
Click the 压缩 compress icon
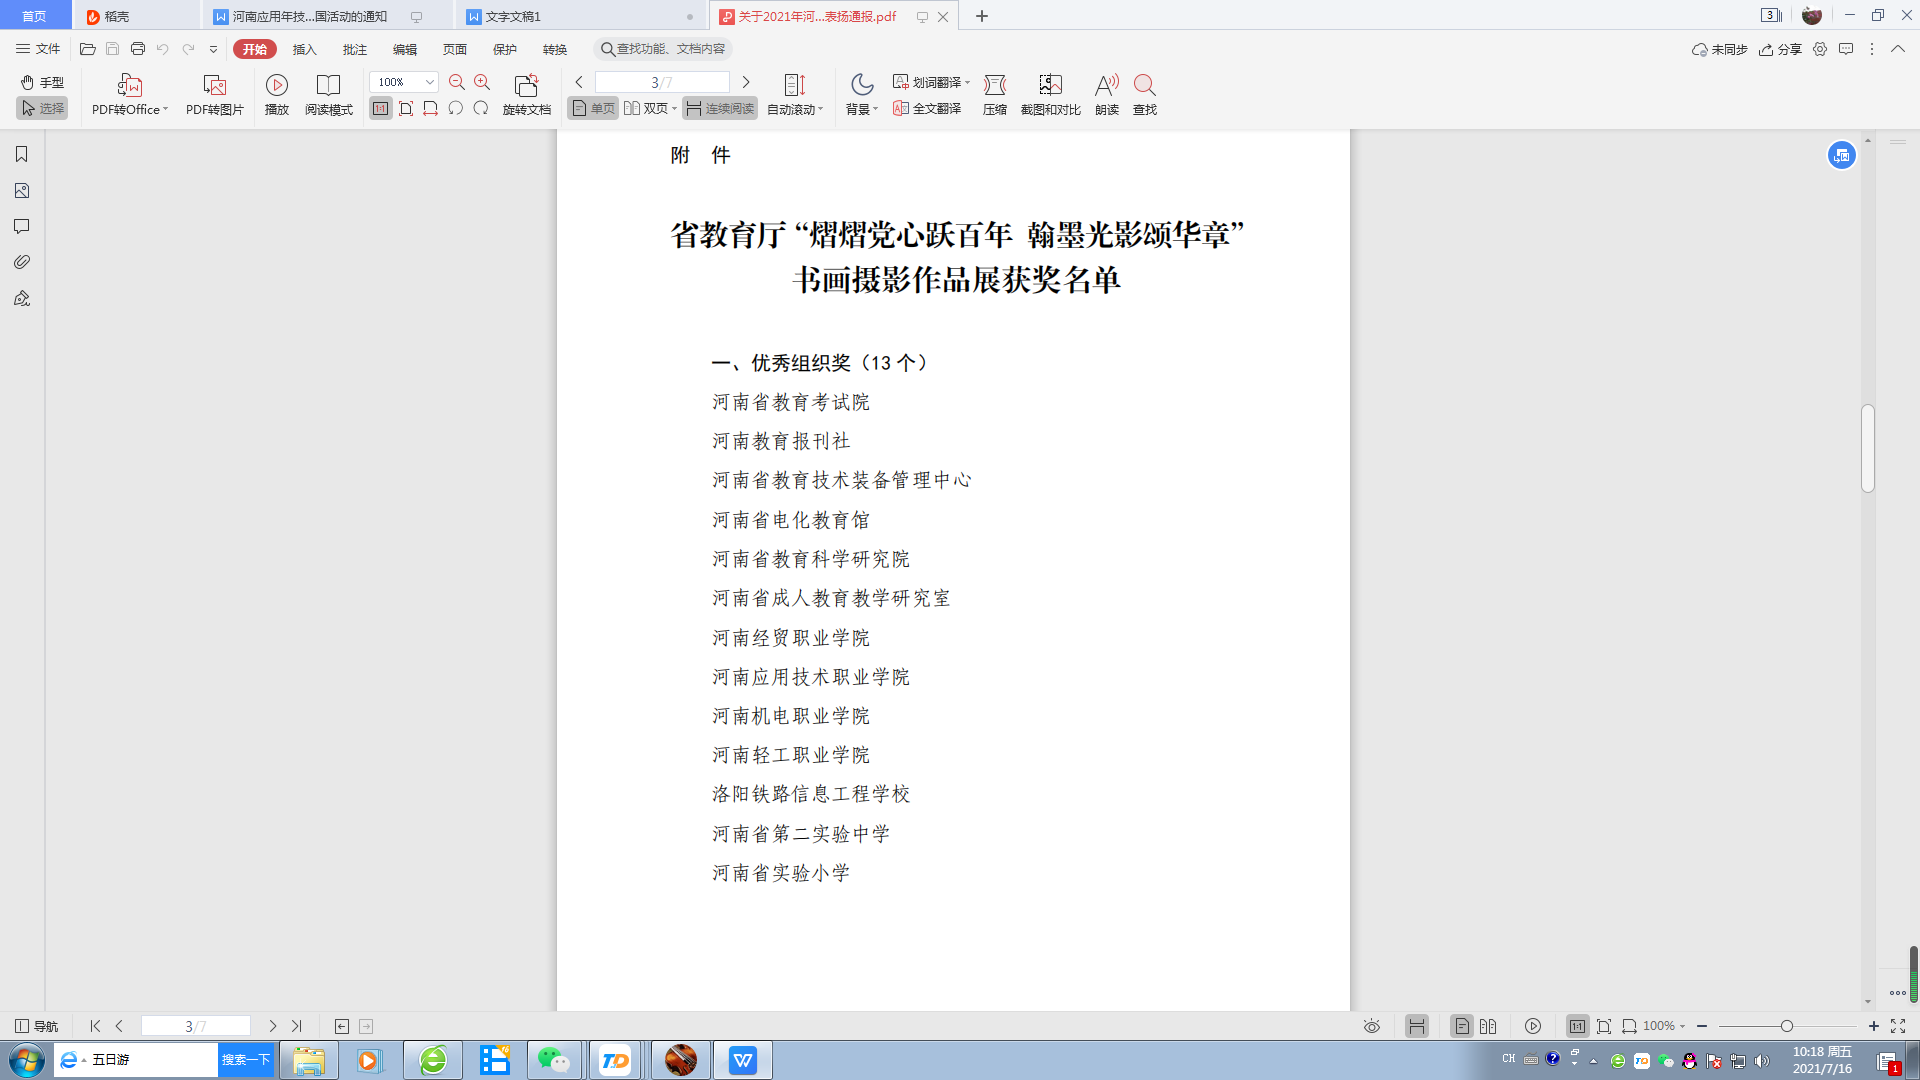pos(994,86)
